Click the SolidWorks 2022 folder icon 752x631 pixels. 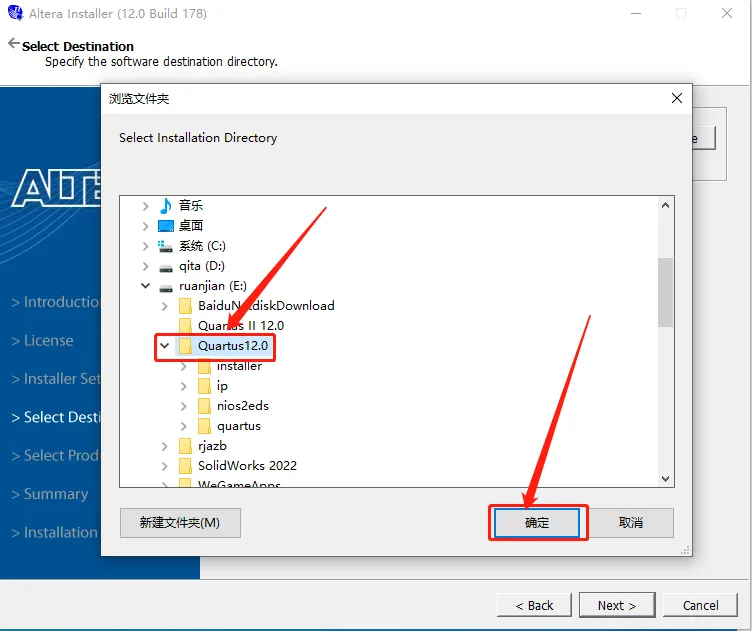pos(185,466)
